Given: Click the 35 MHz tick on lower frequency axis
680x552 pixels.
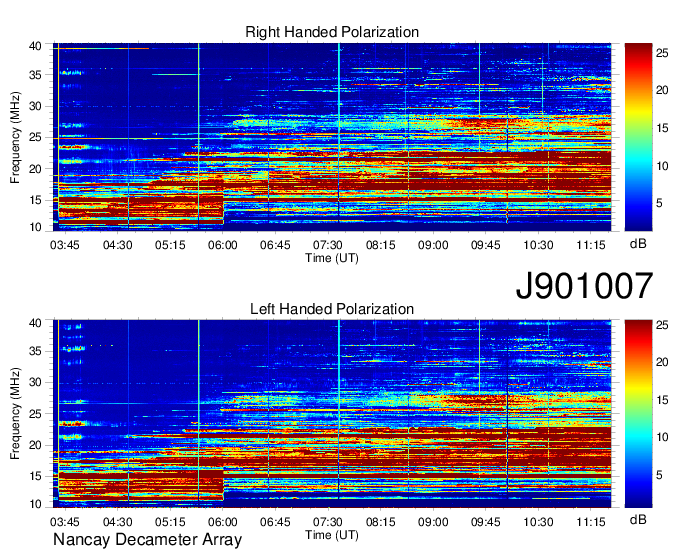Looking at the screenshot, I should coord(36,351).
